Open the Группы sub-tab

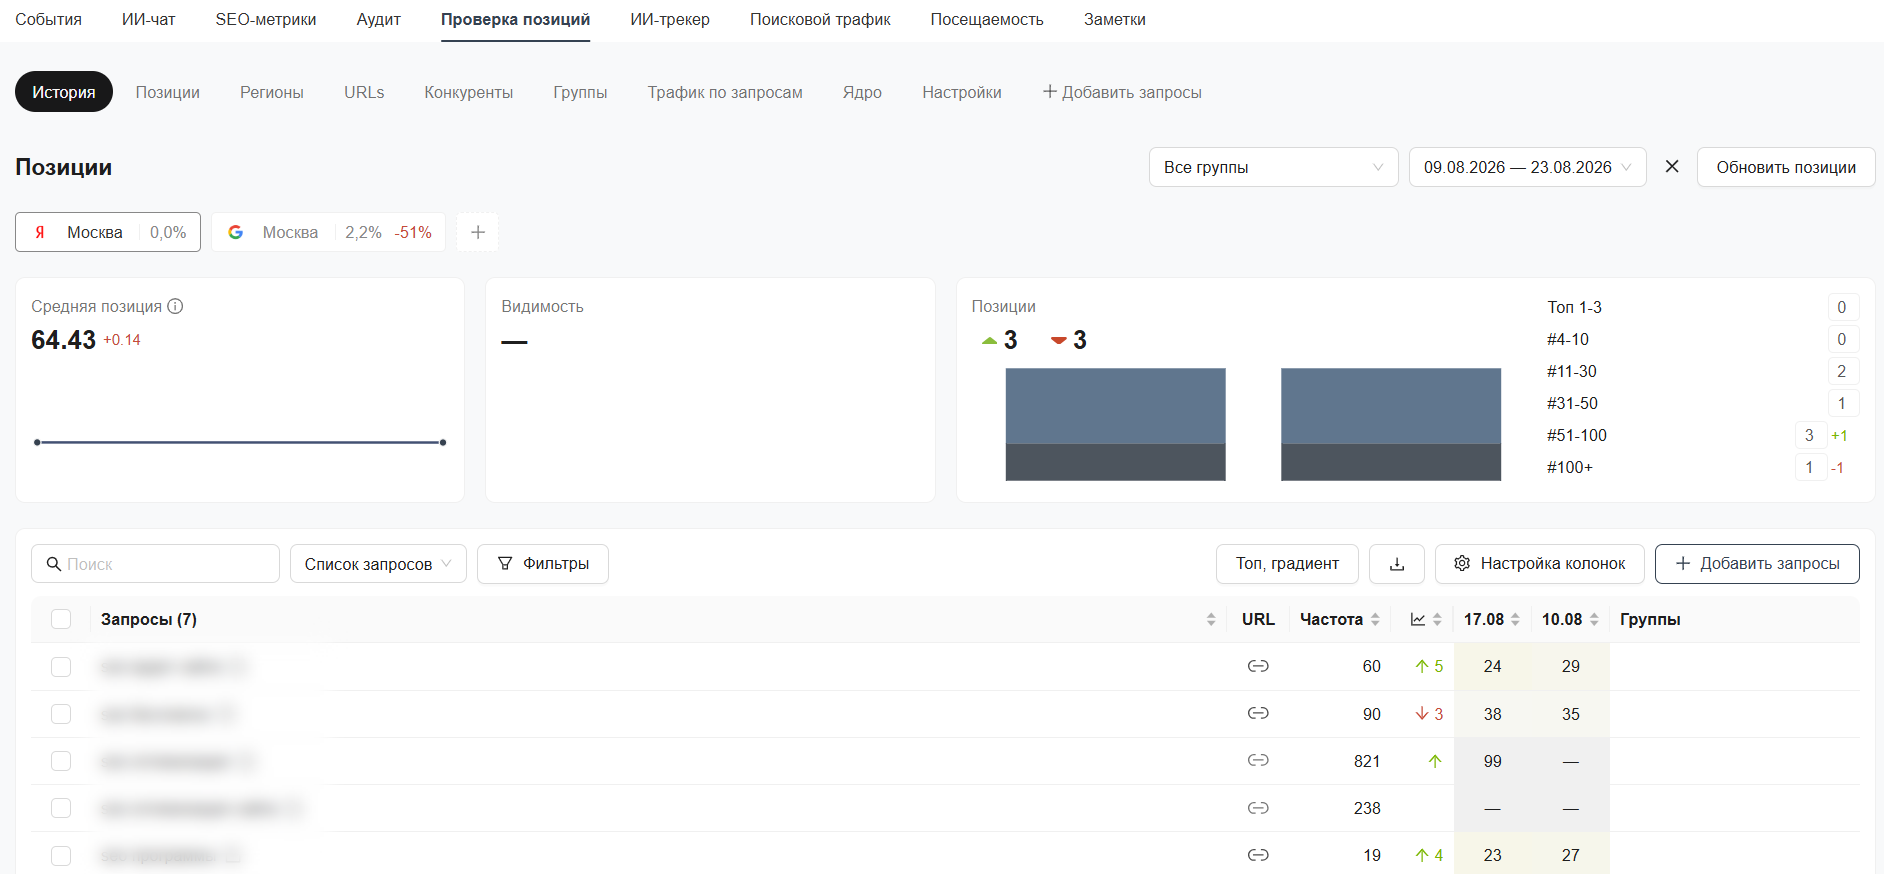coord(580,92)
